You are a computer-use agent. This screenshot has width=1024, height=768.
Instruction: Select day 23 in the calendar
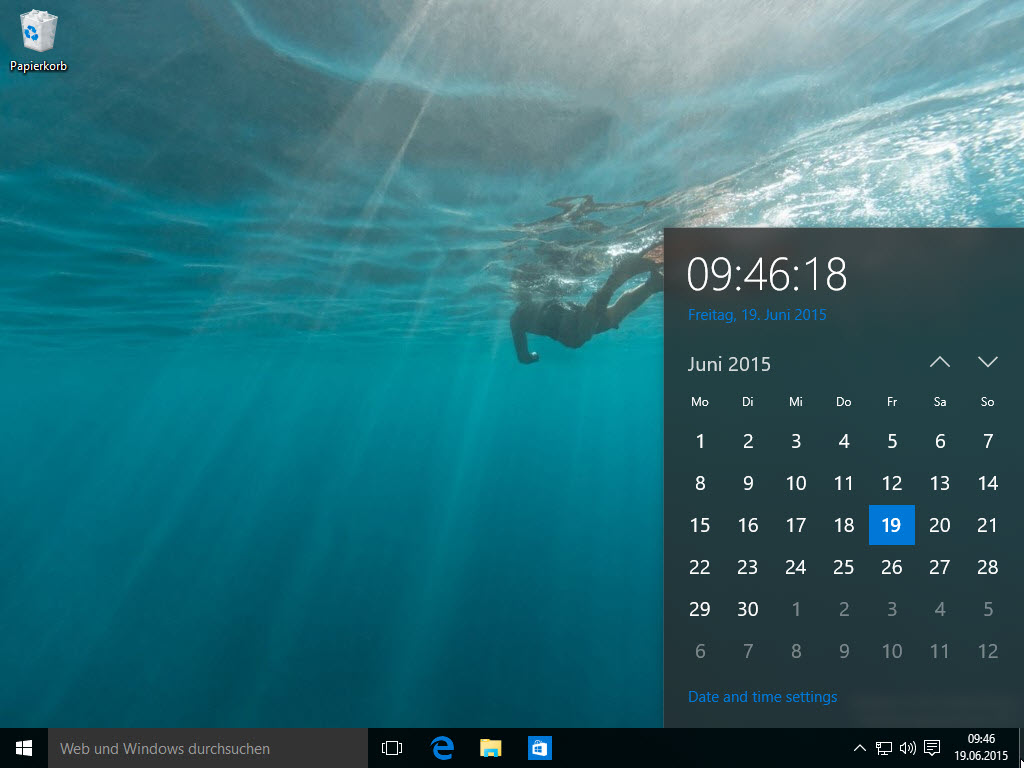pos(748,567)
